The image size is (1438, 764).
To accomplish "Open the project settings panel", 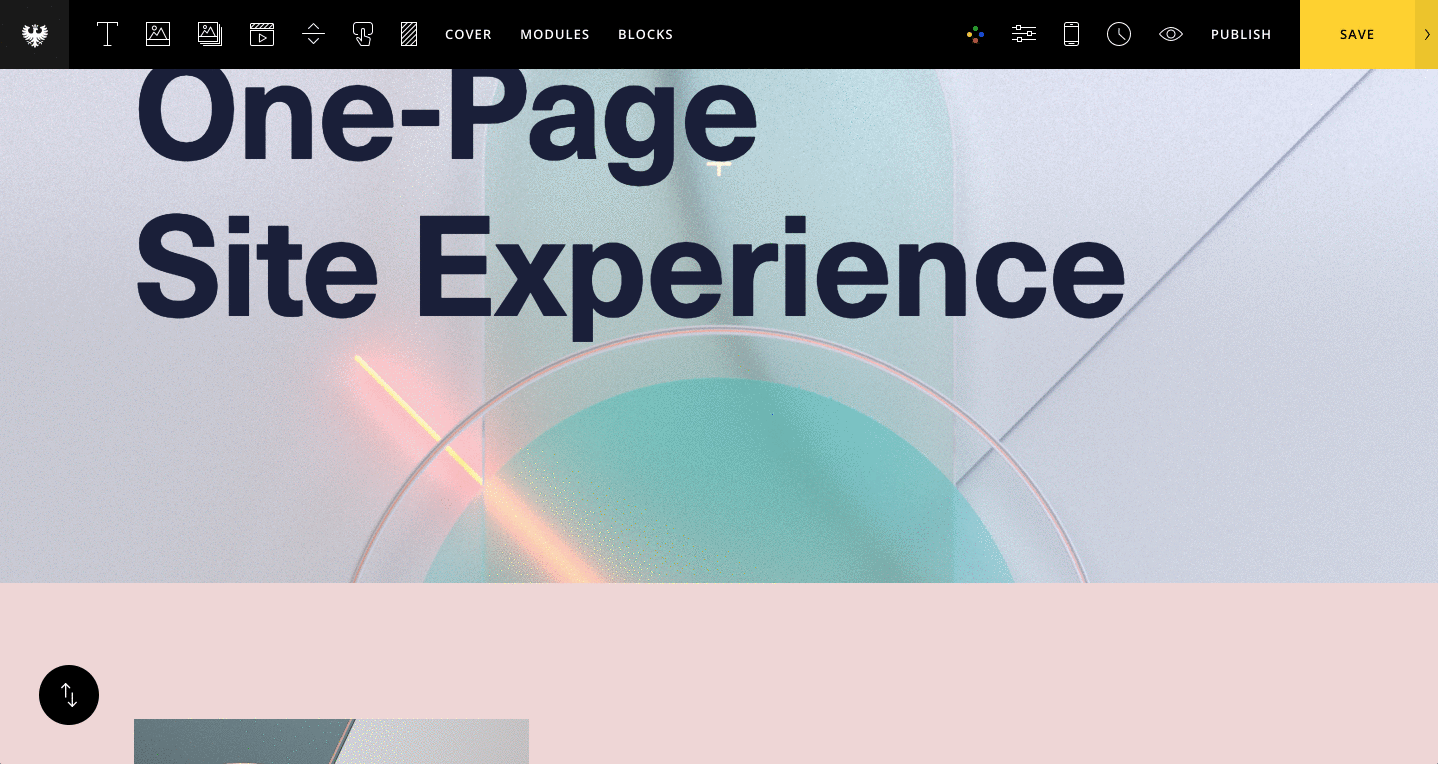I will point(1023,34).
